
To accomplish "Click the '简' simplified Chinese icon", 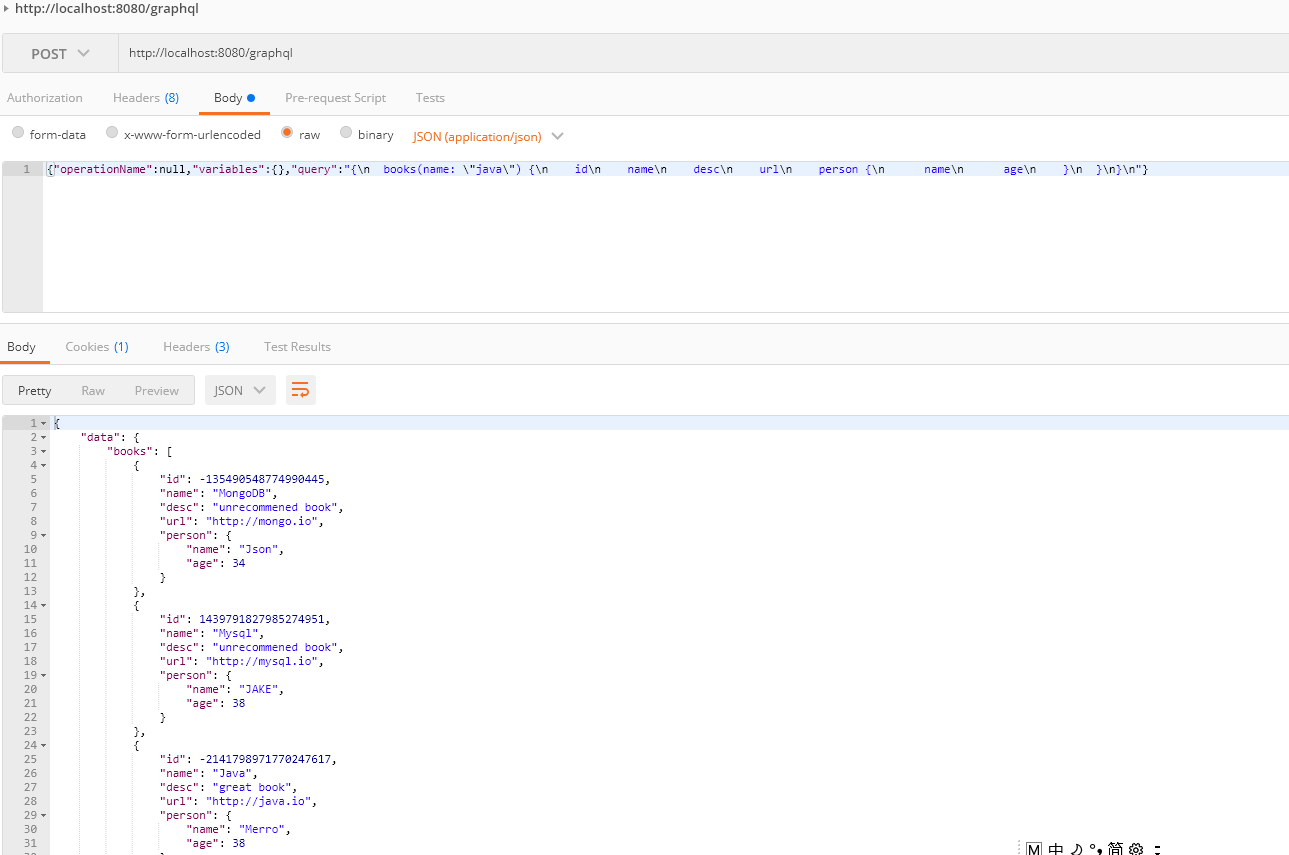I will pos(1115,849).
